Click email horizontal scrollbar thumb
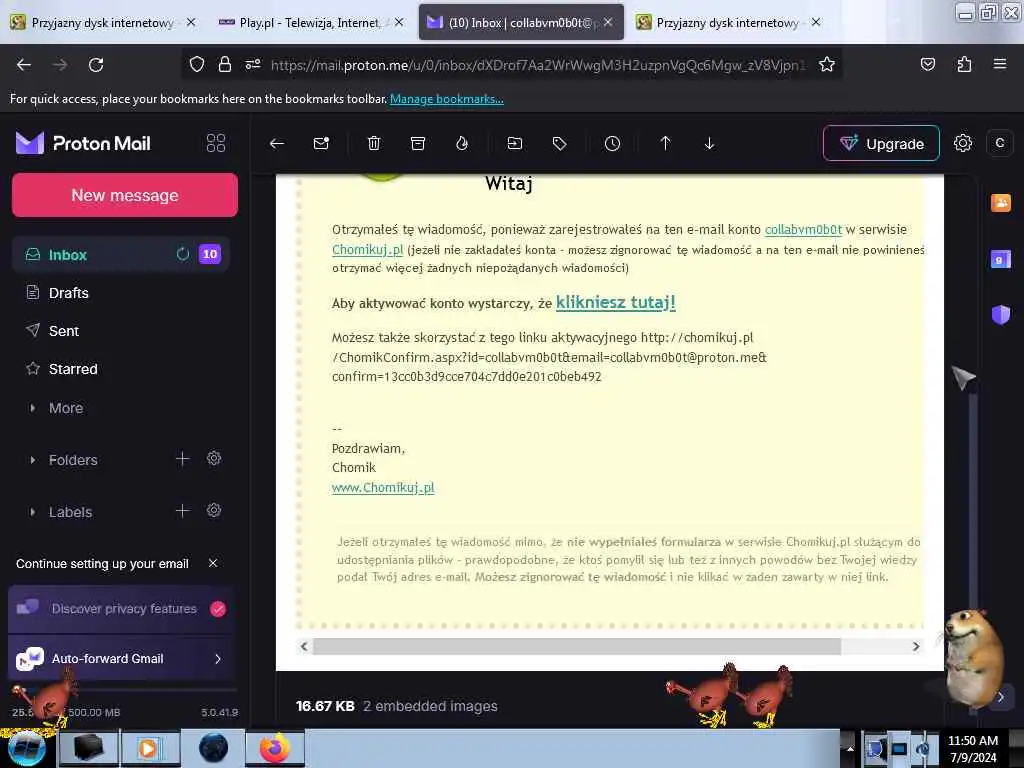The image size is (1024, 768). (x=577, y=647)
